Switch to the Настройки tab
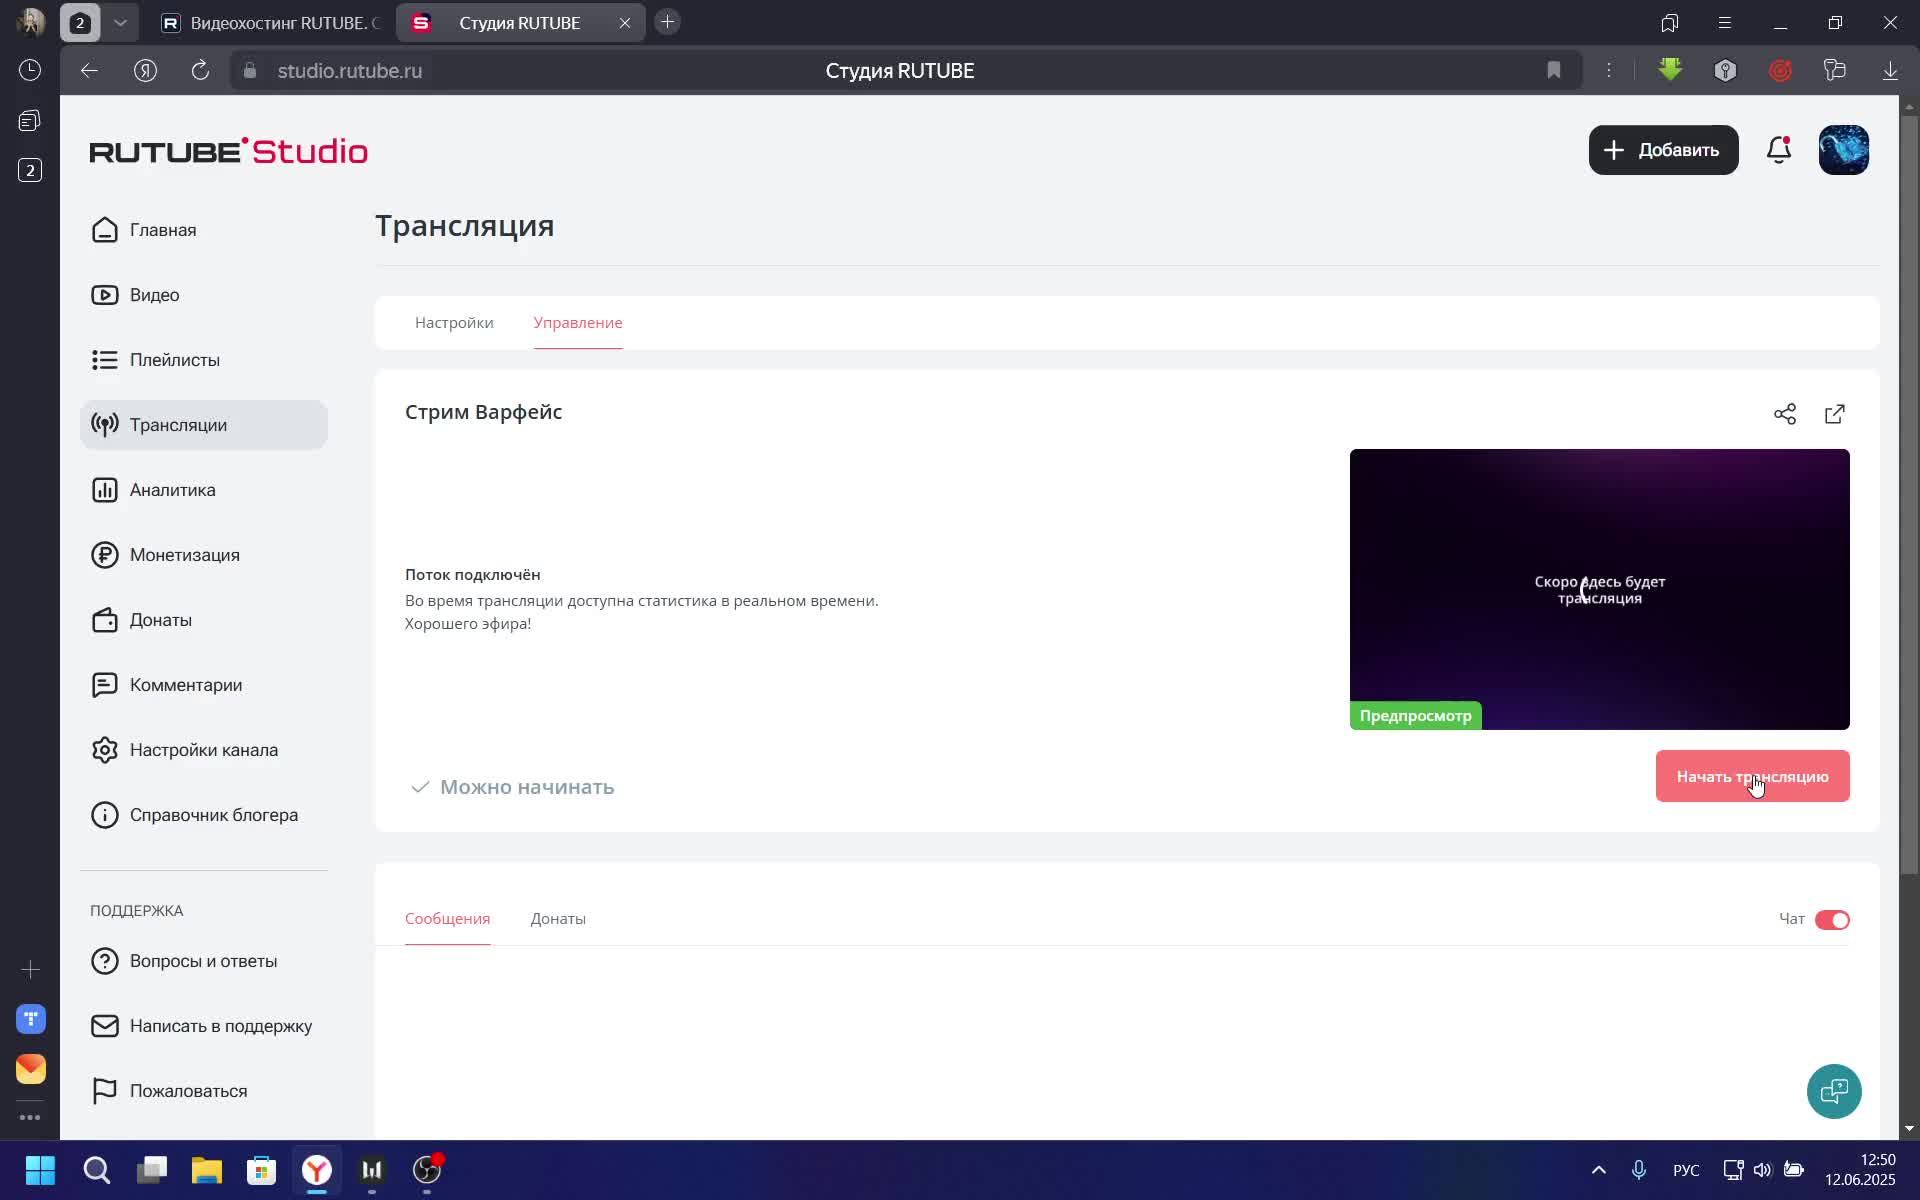 coord(453,322)
